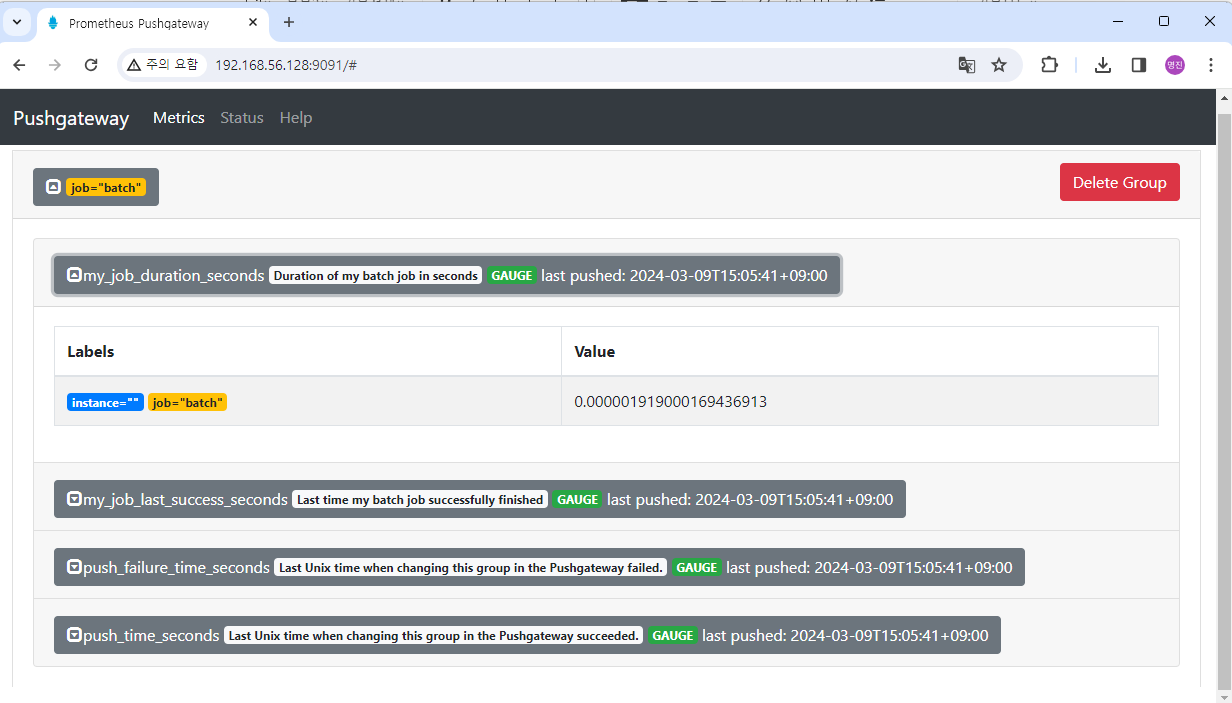This screenshot has width=1232, height=703.
Task: Expand the push_time_seconds metric
Action: [x=527, y=635]
